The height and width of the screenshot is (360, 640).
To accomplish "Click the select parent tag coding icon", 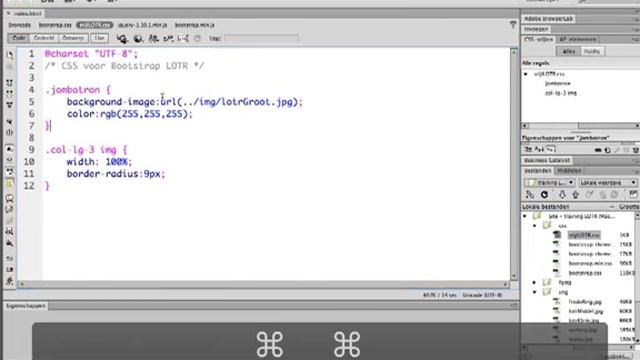I will click(10, 122).
